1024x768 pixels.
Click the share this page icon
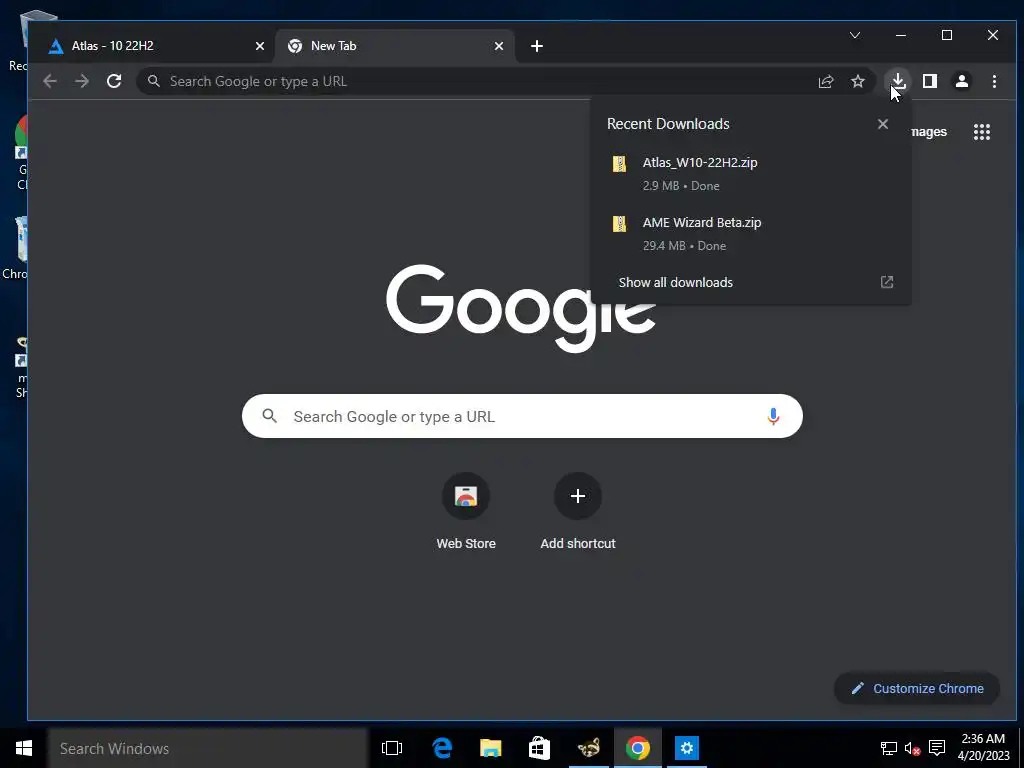click(826, 81)
